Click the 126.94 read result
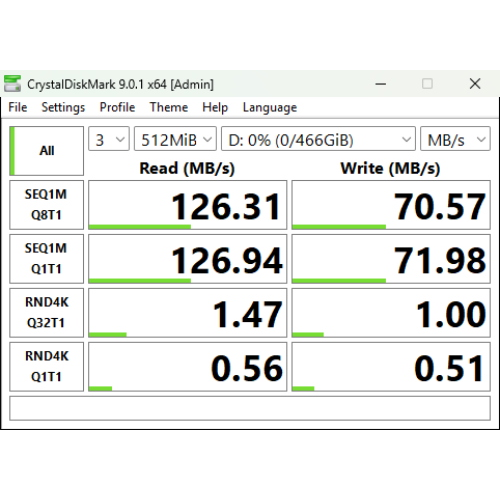The image size is (500, 500). (x=187, y=259)
